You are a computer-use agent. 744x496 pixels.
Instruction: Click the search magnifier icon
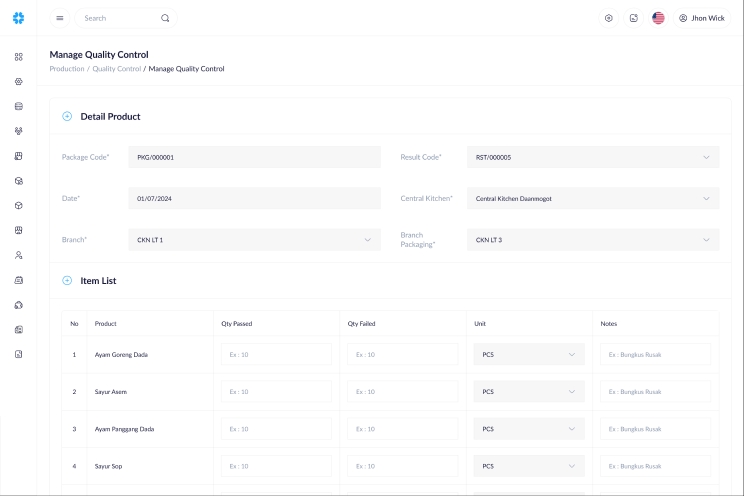(x=165, y=18)
